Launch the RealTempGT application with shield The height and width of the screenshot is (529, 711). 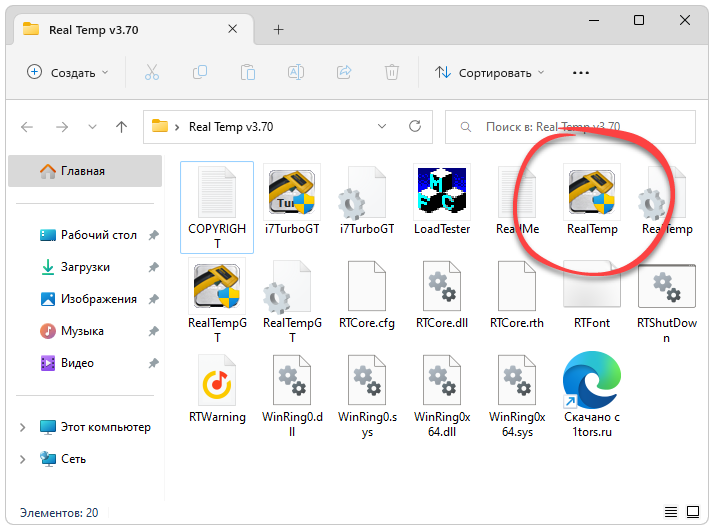tap(217, 301)
